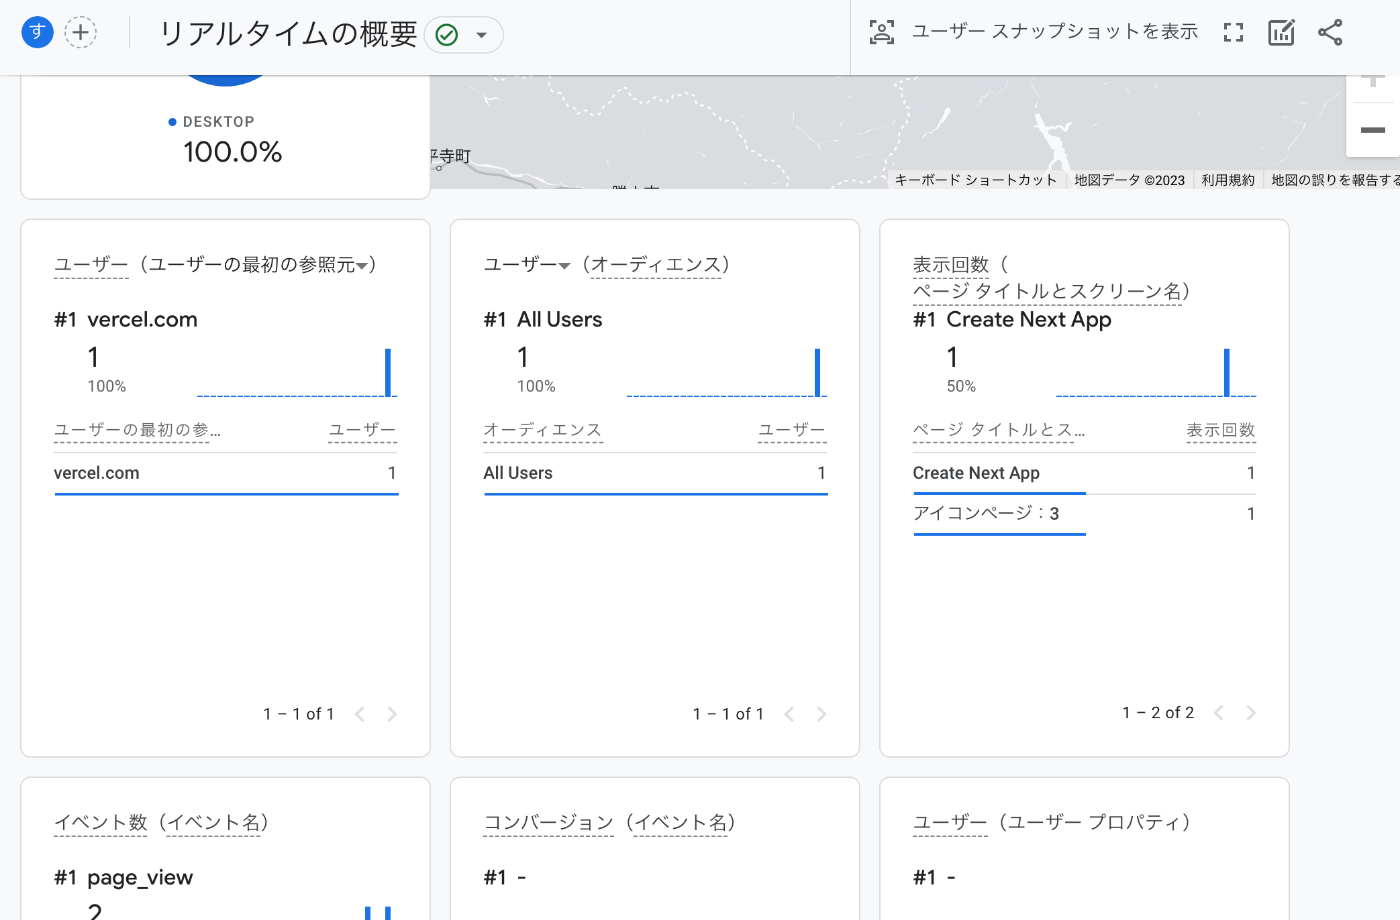Click リアルタイムの概要 page title
Viewport: 1400px width, 920px height.
(288, 34)
